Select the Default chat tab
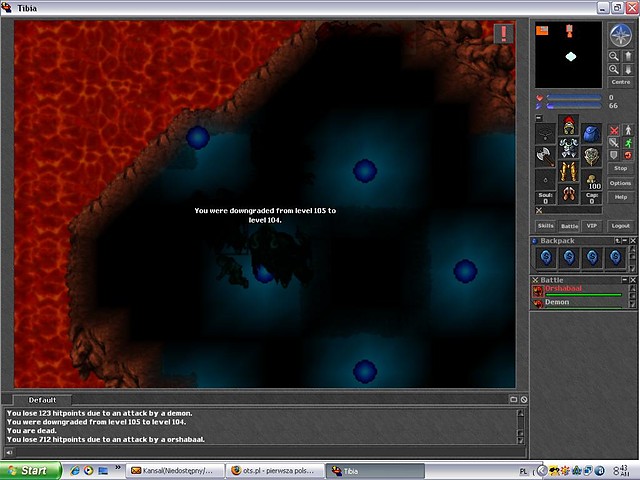Viewport: 640px width, 480px height. (42, 400)
